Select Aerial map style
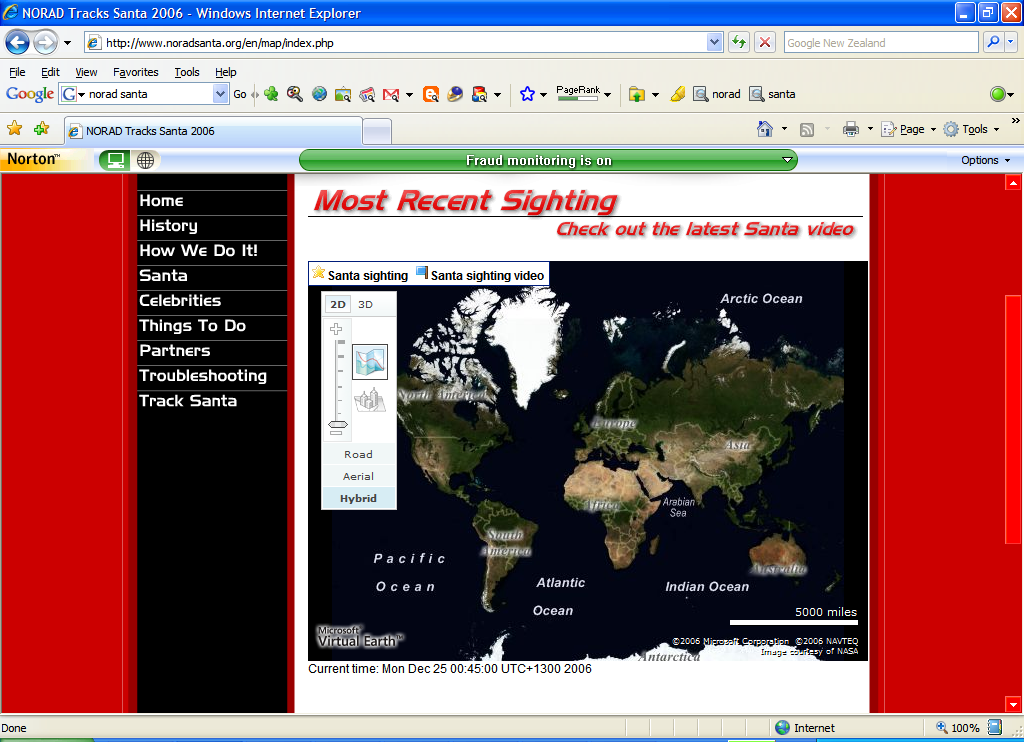 point(359,476)
